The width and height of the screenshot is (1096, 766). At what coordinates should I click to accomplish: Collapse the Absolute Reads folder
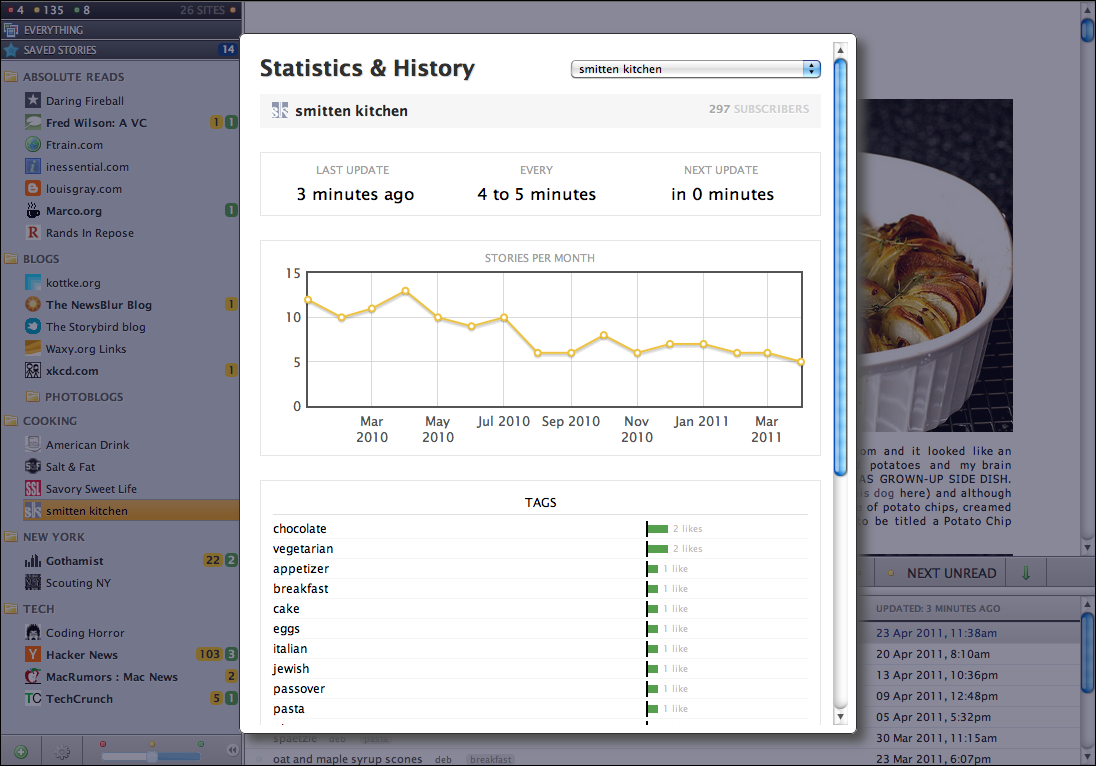[x=10, y=77]
